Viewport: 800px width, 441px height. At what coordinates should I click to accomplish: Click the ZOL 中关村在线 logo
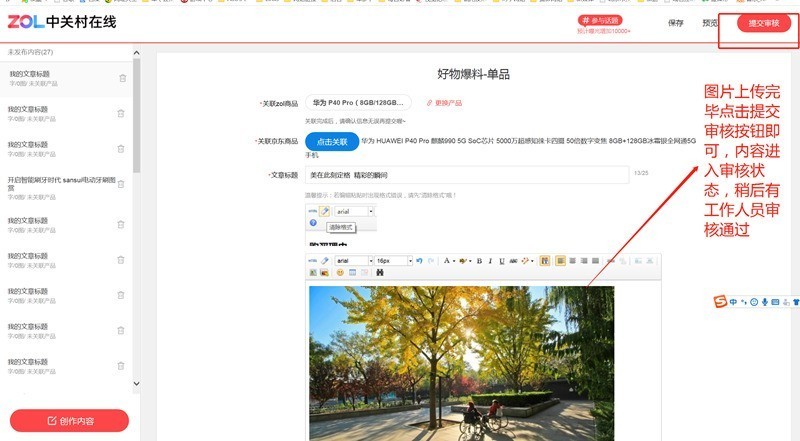pos(62,21)
